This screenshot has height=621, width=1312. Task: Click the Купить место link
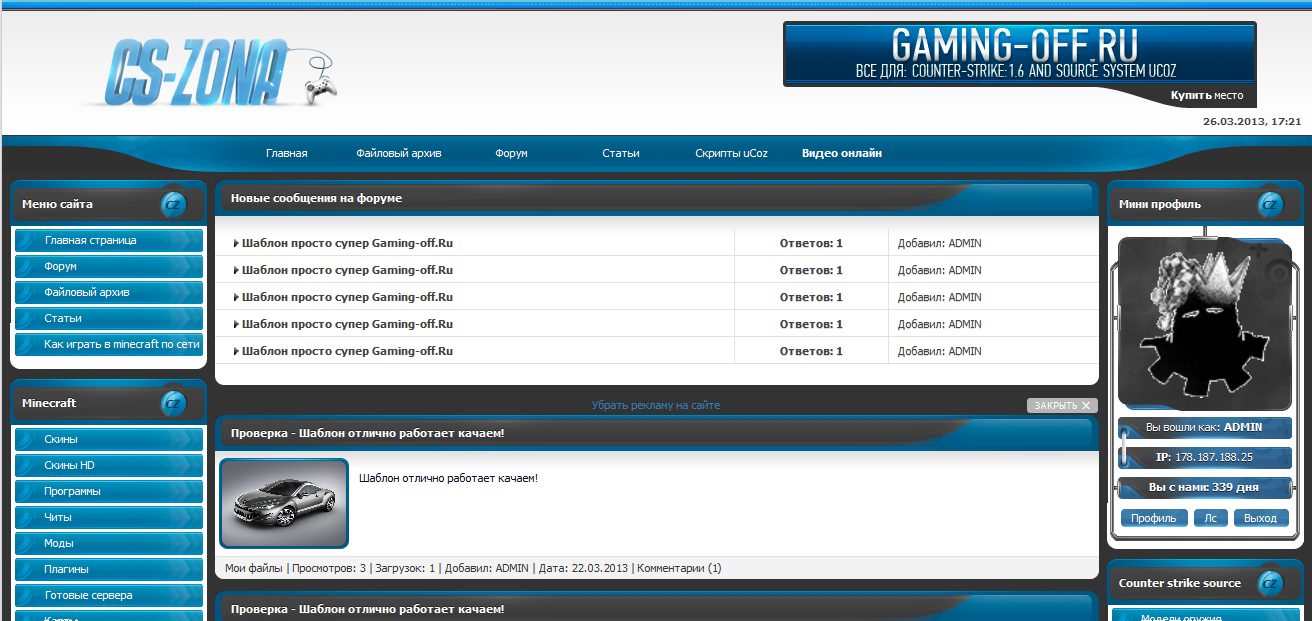coord(1207,96)
